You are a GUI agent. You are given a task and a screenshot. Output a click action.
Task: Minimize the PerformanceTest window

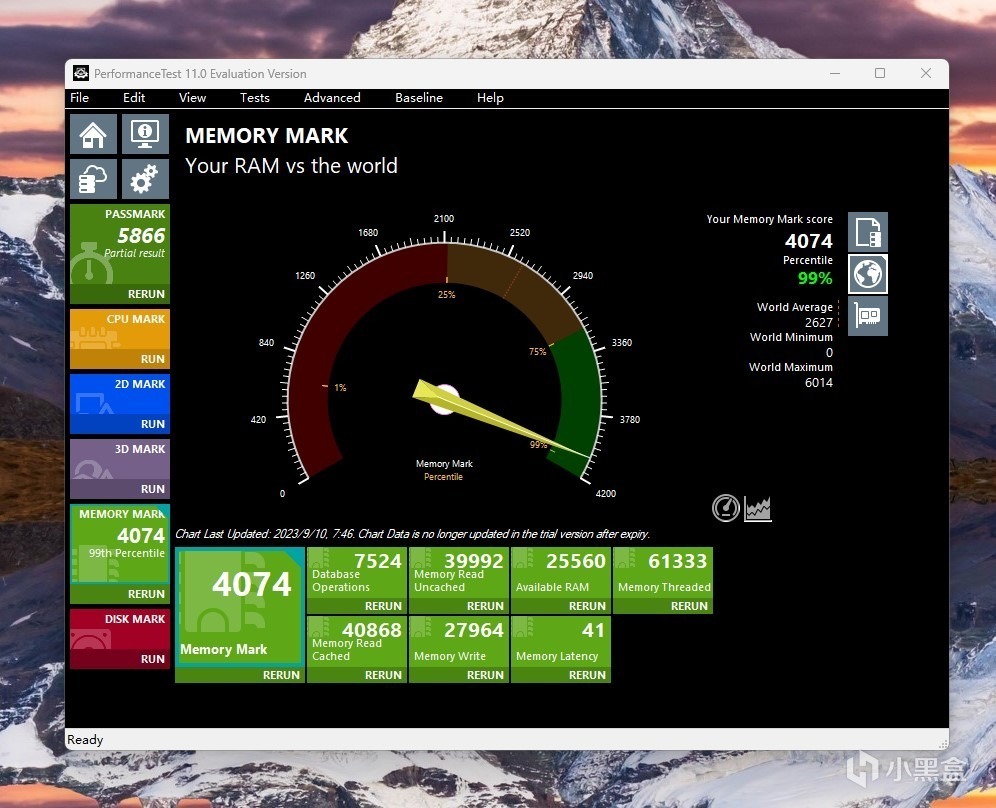pyautogui.click(x=835, y=74)
